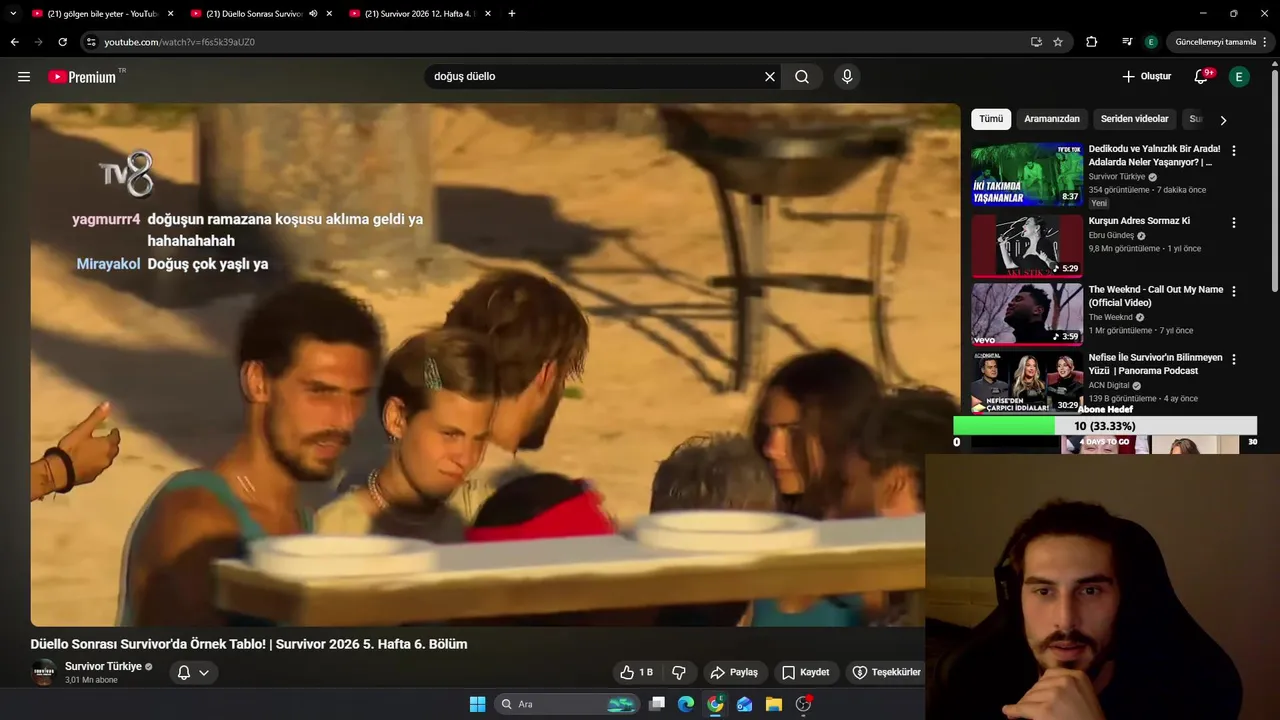Open options for Kurşun Adres Sormaz Ki
1280x720 pixels.
(x=1233, y=223)
